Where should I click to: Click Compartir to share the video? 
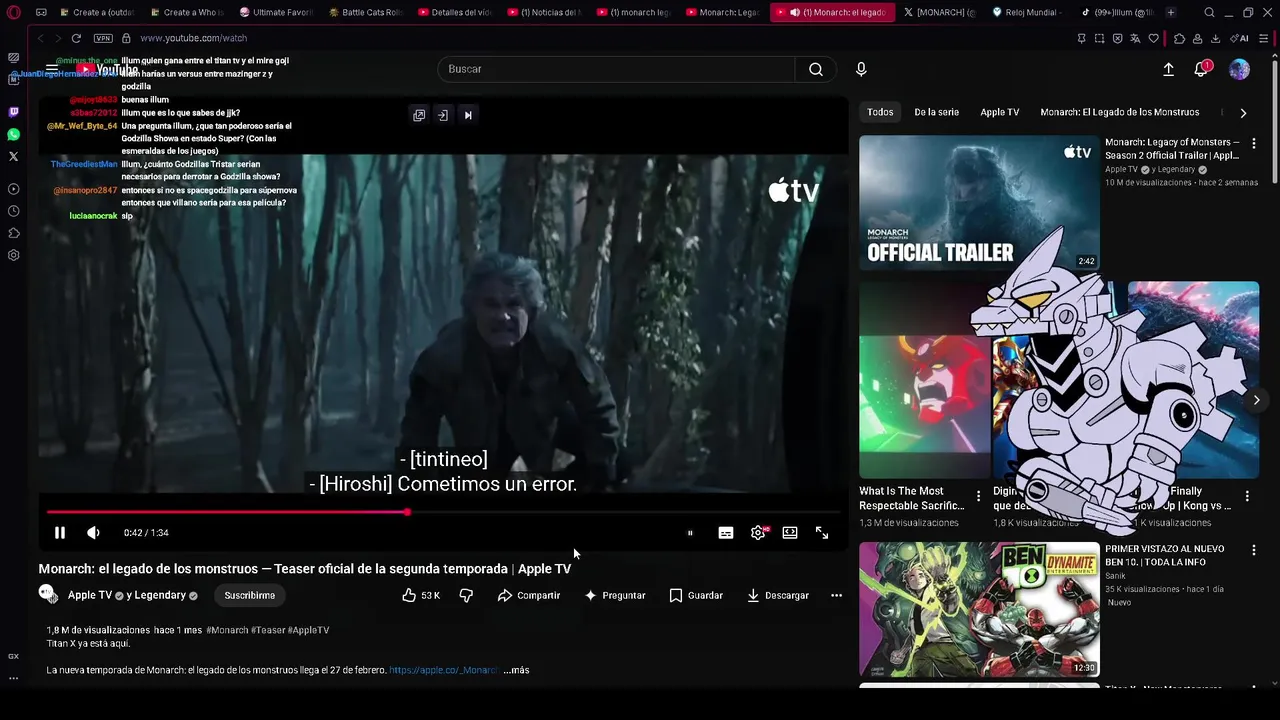tap(529, 595)
